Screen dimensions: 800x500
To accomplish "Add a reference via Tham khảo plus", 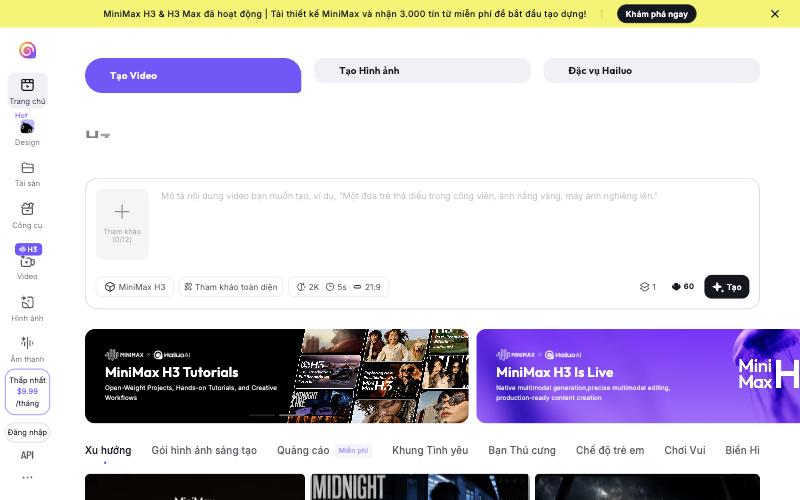I will [x=122, y=224].
